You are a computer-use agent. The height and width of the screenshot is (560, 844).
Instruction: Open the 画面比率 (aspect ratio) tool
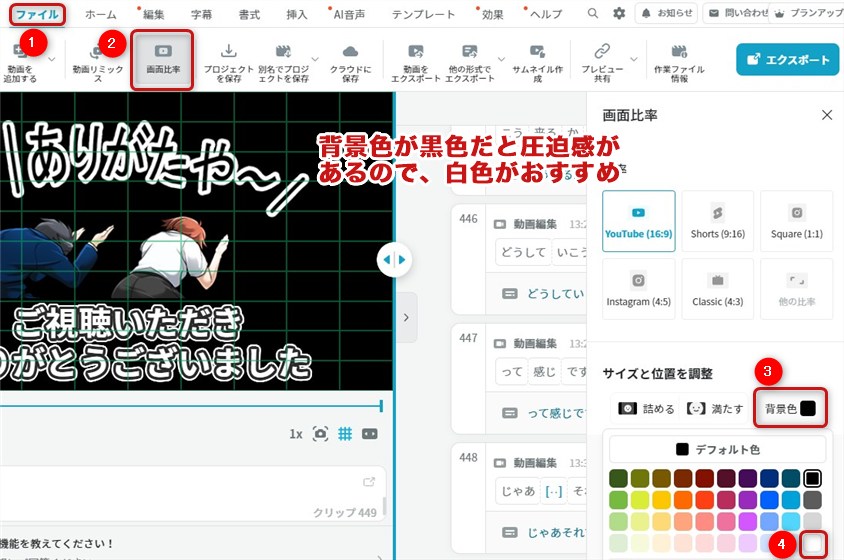163,60
